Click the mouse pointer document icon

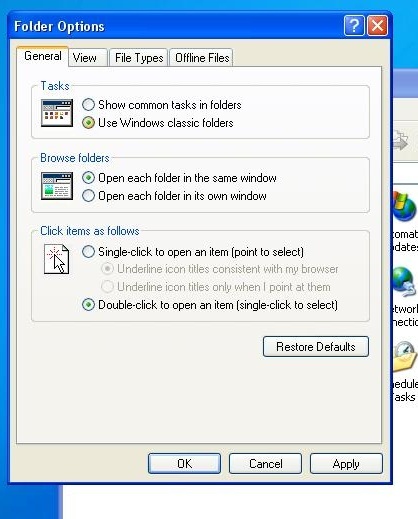57,259
